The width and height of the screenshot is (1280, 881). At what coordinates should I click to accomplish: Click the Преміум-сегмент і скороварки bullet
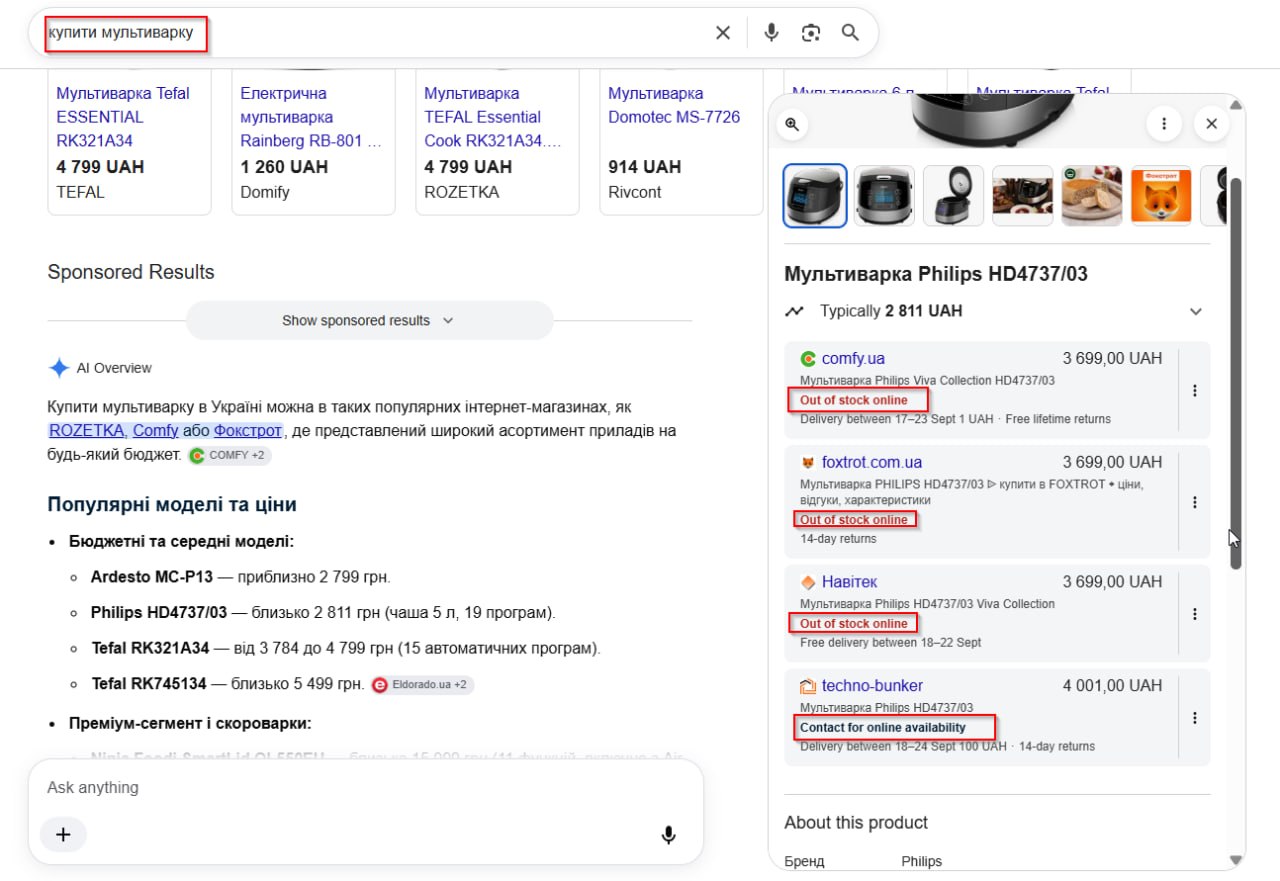pos(190,723)
